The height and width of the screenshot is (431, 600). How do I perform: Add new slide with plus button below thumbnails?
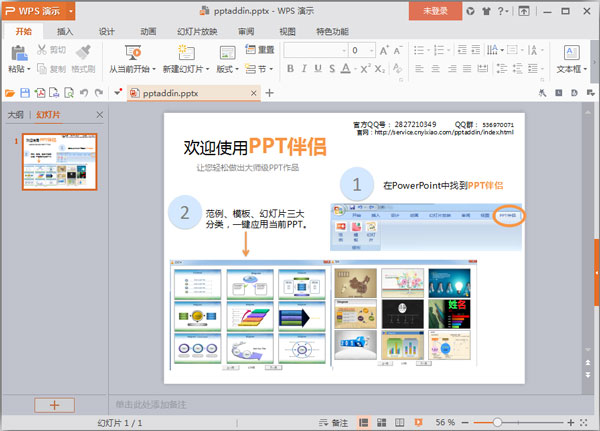click(54, 405)
